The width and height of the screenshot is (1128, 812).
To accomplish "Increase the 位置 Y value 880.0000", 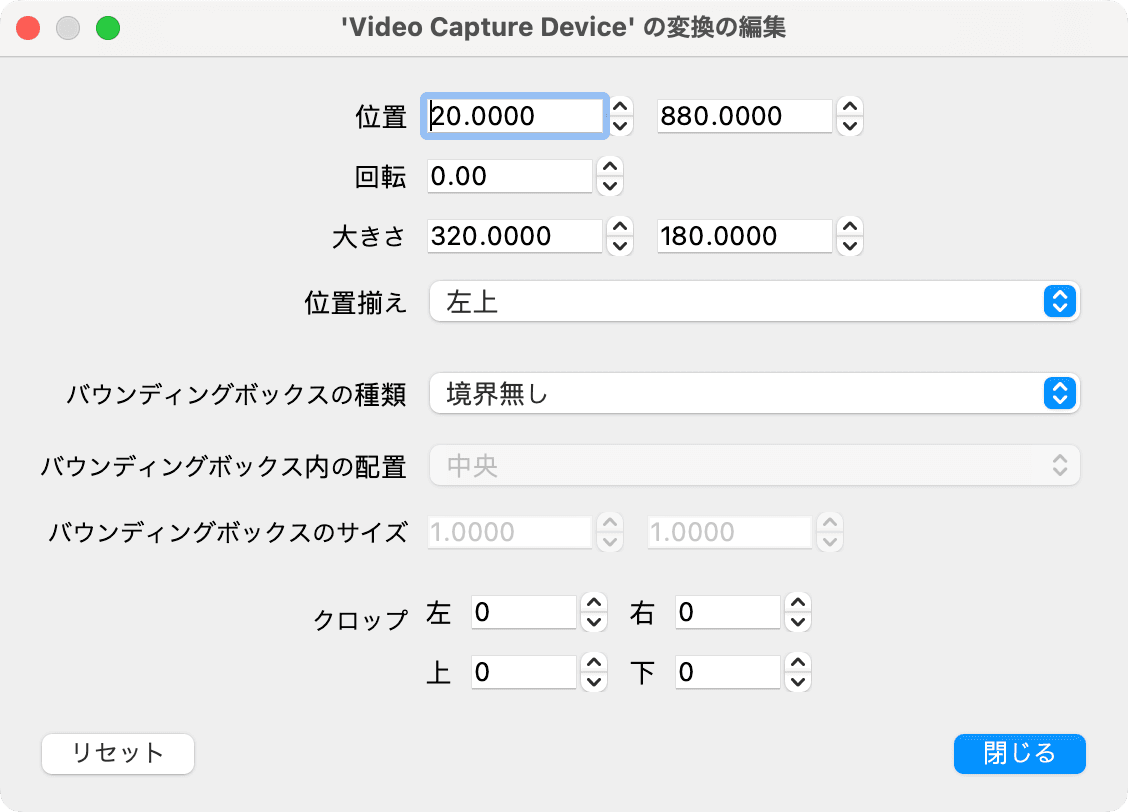I will point(850,106).
